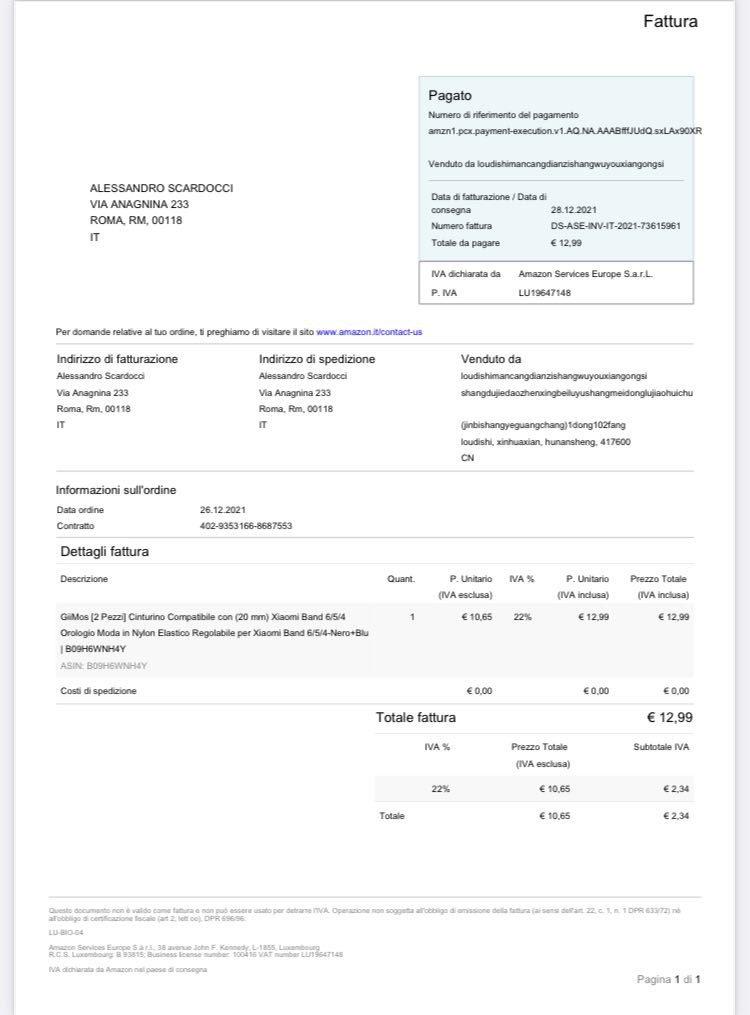Select the contract number 402-9353166-8687553
Screen dimensions: 750x1015
(x=246, y=526)
